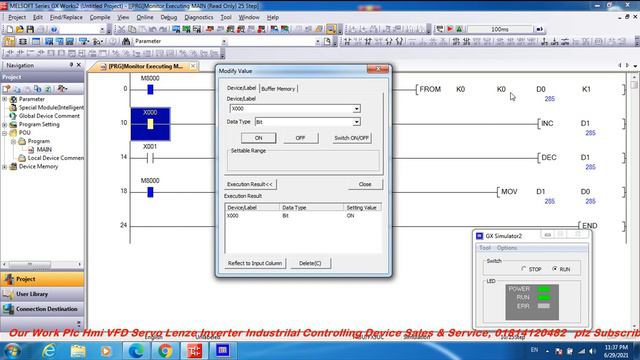Click the Execution Result<< button
The image size is (640, 360).
(250, 184)
